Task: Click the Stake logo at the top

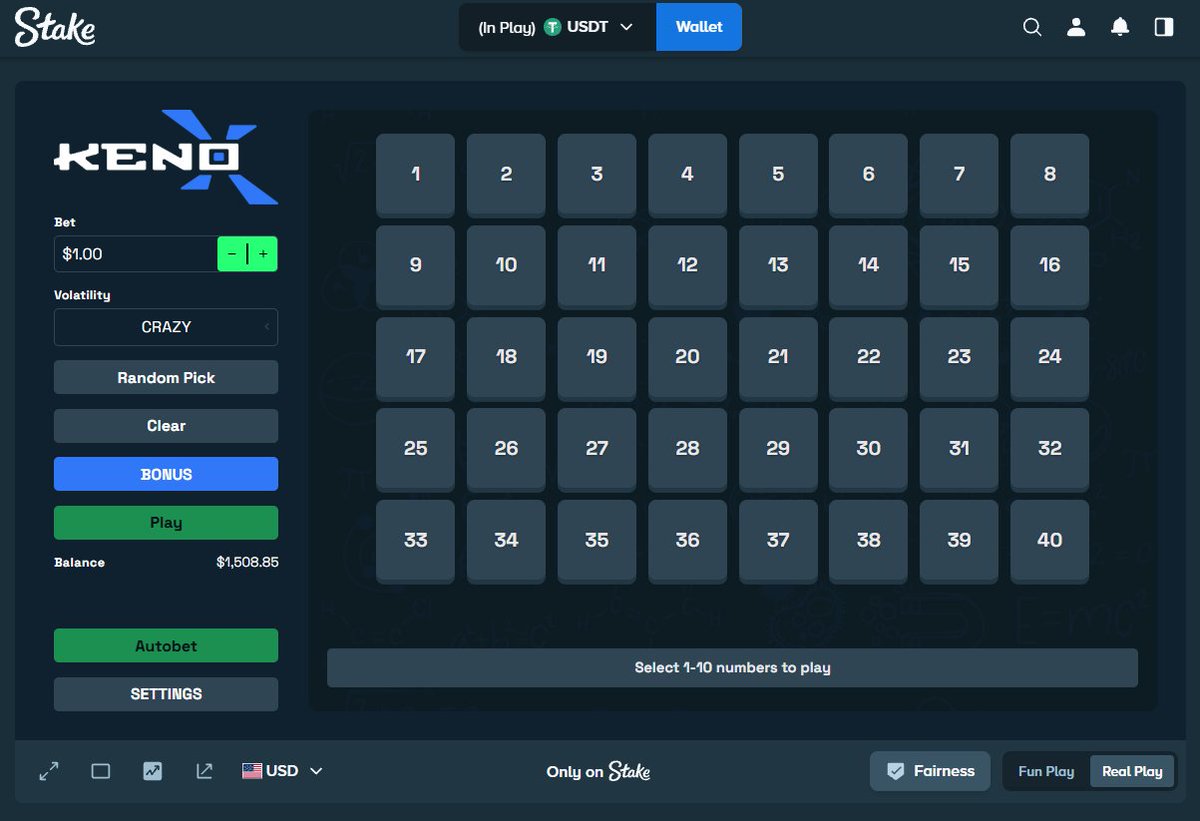Action: click(x=55, y=27)
